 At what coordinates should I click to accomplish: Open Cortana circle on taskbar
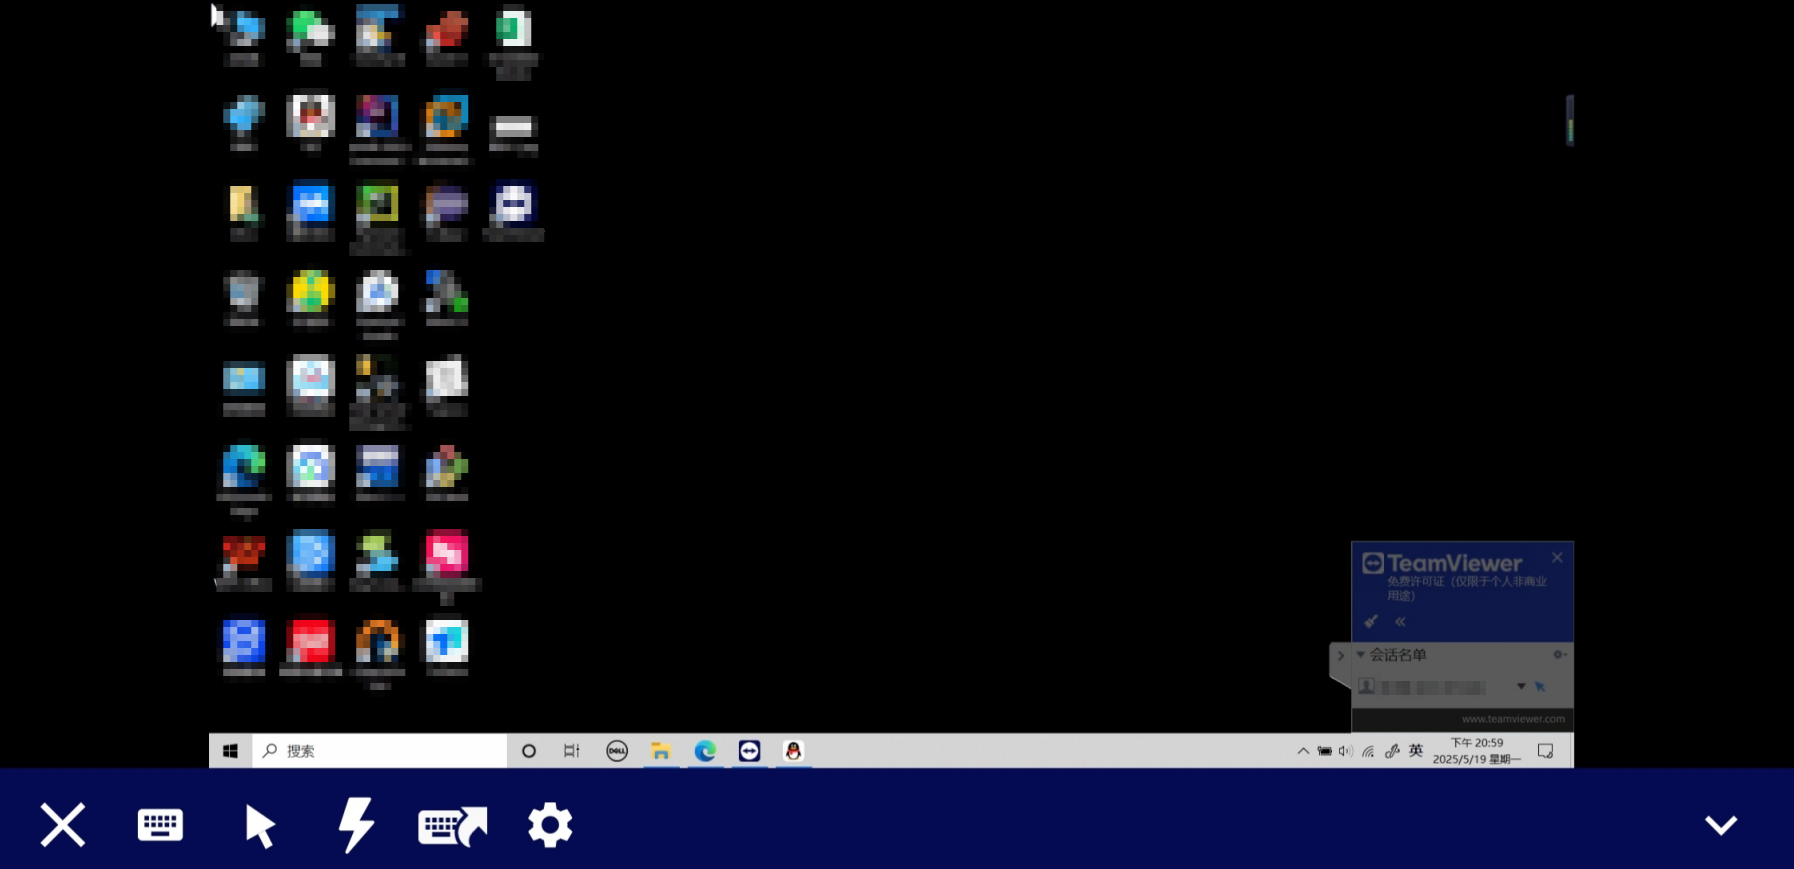coord(529,751)
